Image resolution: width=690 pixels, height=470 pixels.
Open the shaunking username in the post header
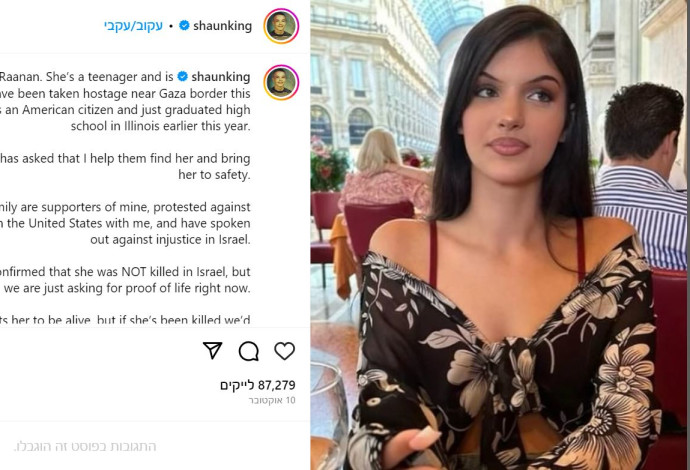[222, 26]
